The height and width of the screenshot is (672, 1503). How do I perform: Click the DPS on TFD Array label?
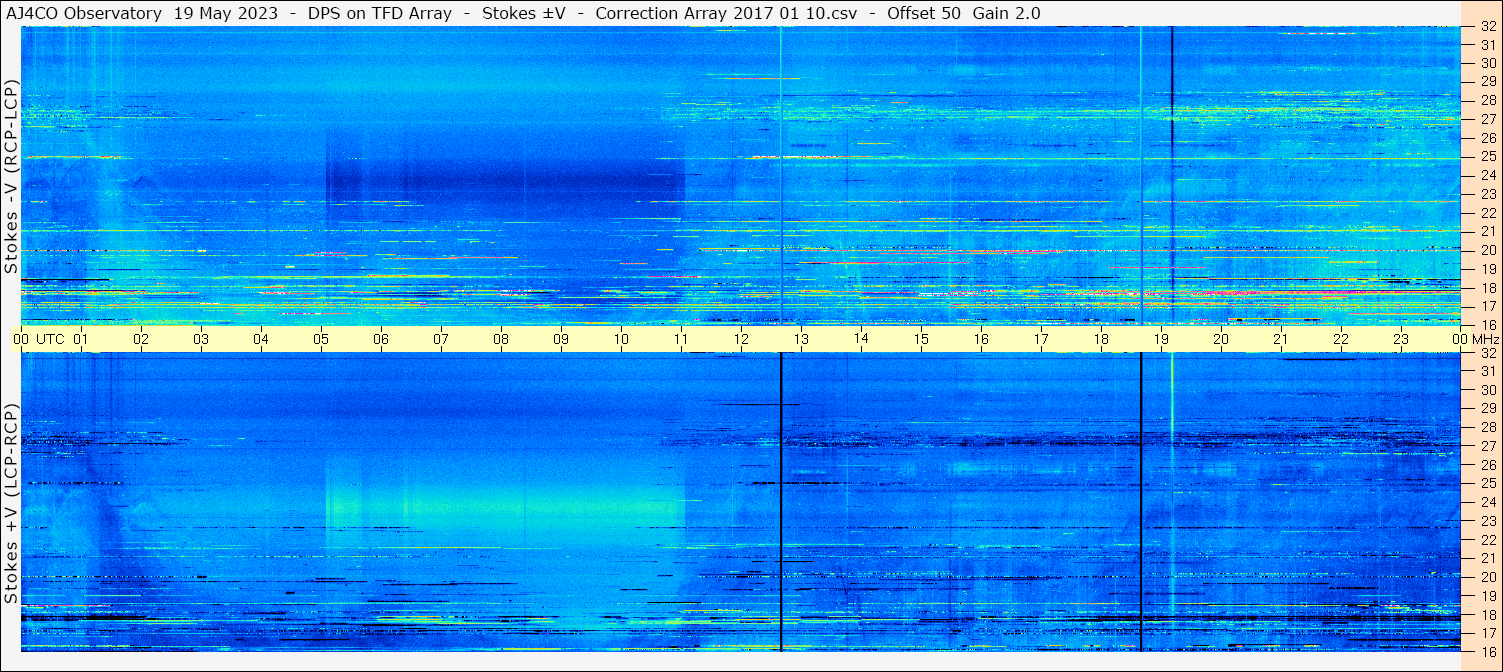382,14
